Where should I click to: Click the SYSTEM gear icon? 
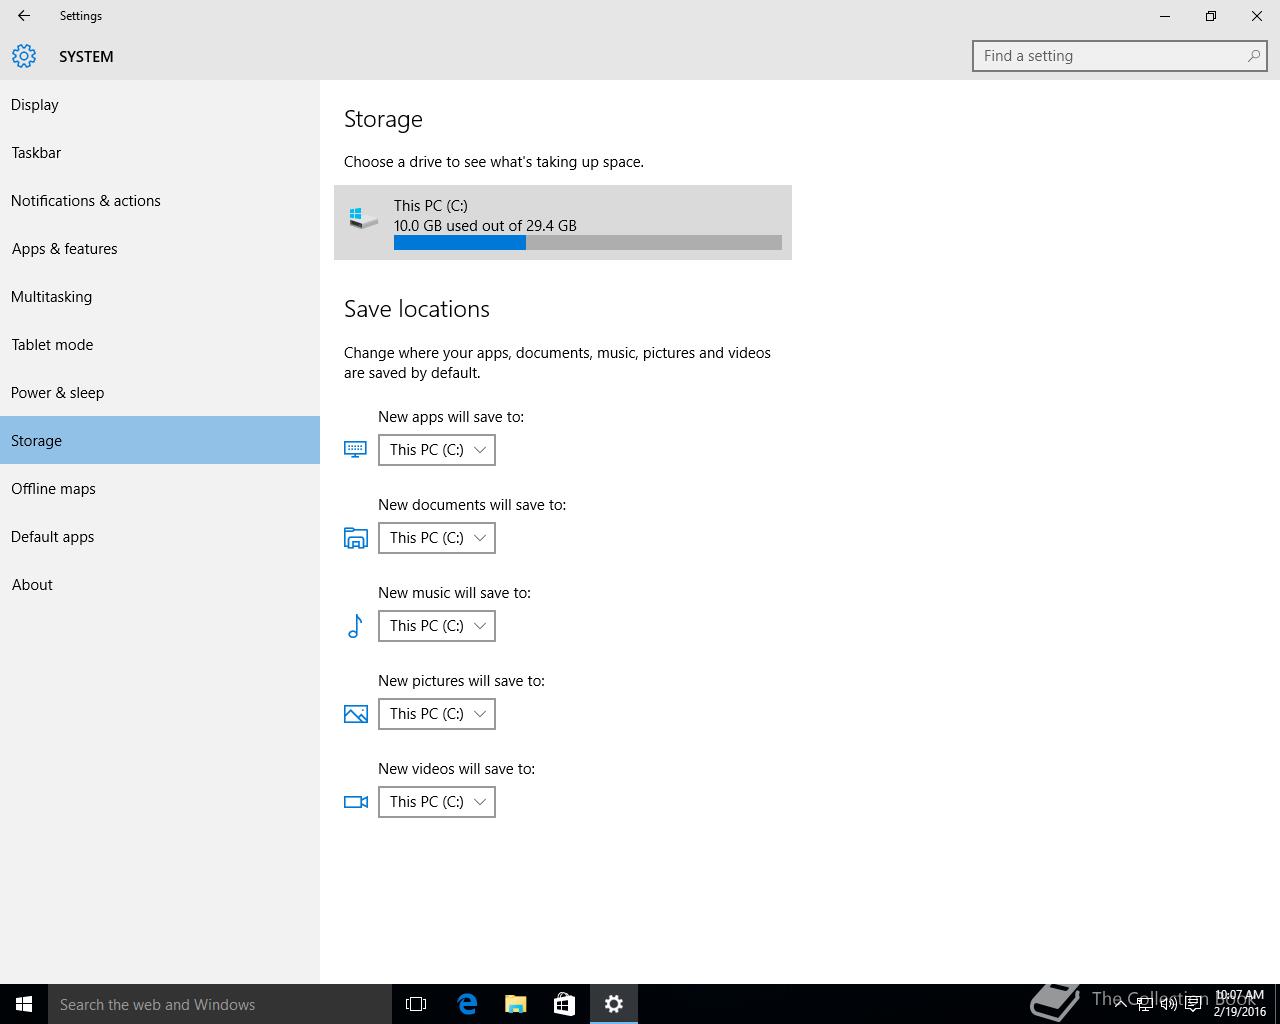[24, 56]
